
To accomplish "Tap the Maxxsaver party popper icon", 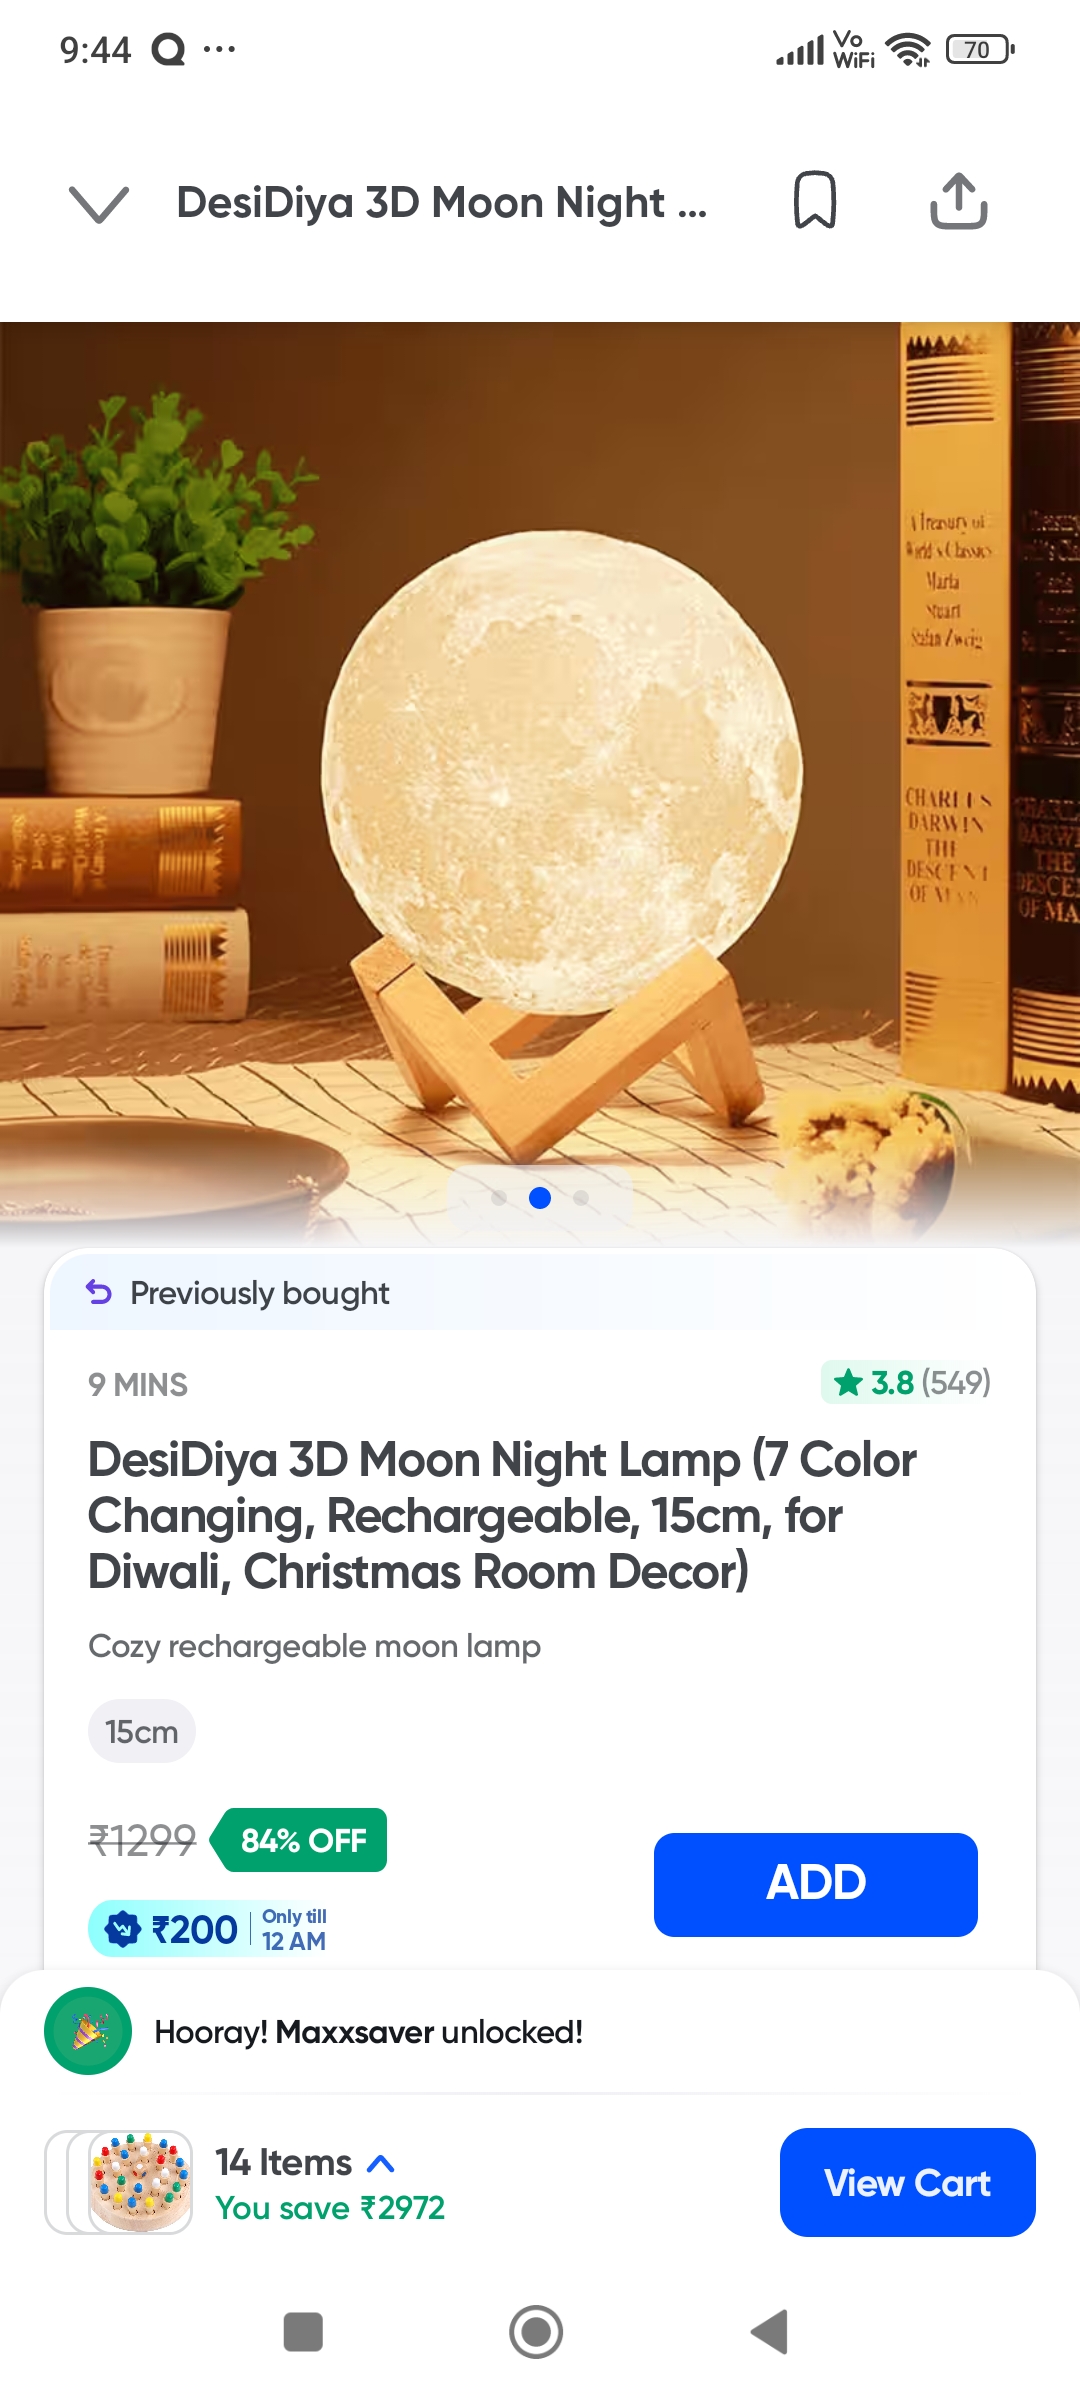I will click(x=88, y=2031).
